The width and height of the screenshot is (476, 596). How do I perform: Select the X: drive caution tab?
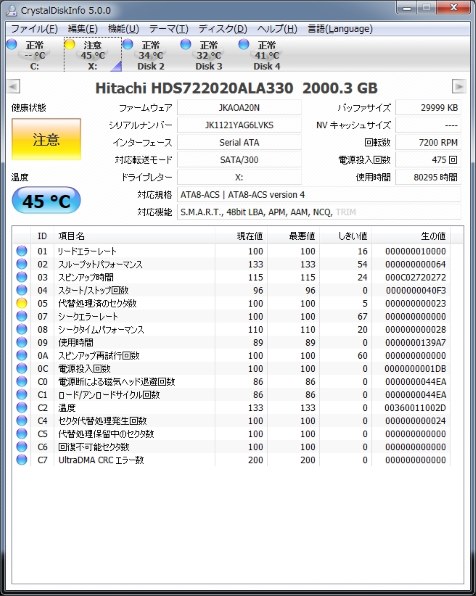click(93, 55)
